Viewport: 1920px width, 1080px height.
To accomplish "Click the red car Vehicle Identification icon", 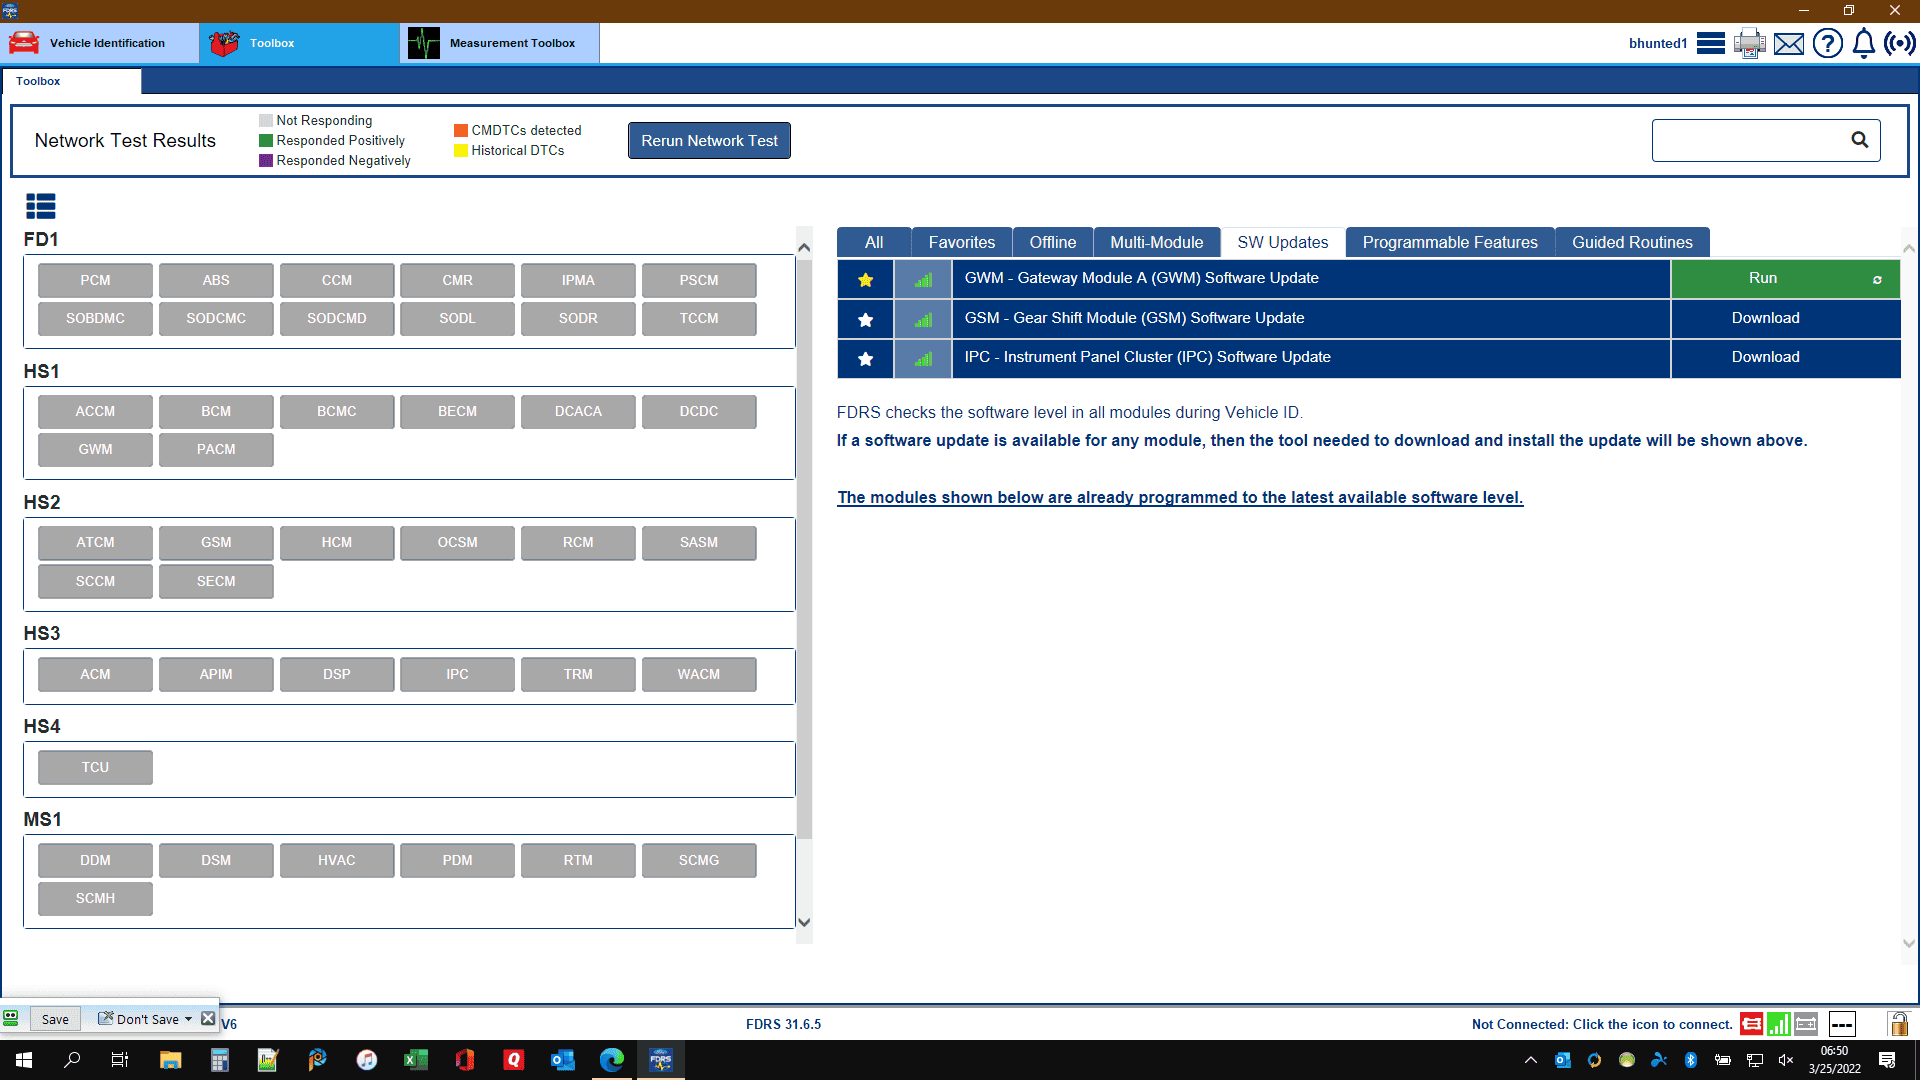I will point(24,43).
